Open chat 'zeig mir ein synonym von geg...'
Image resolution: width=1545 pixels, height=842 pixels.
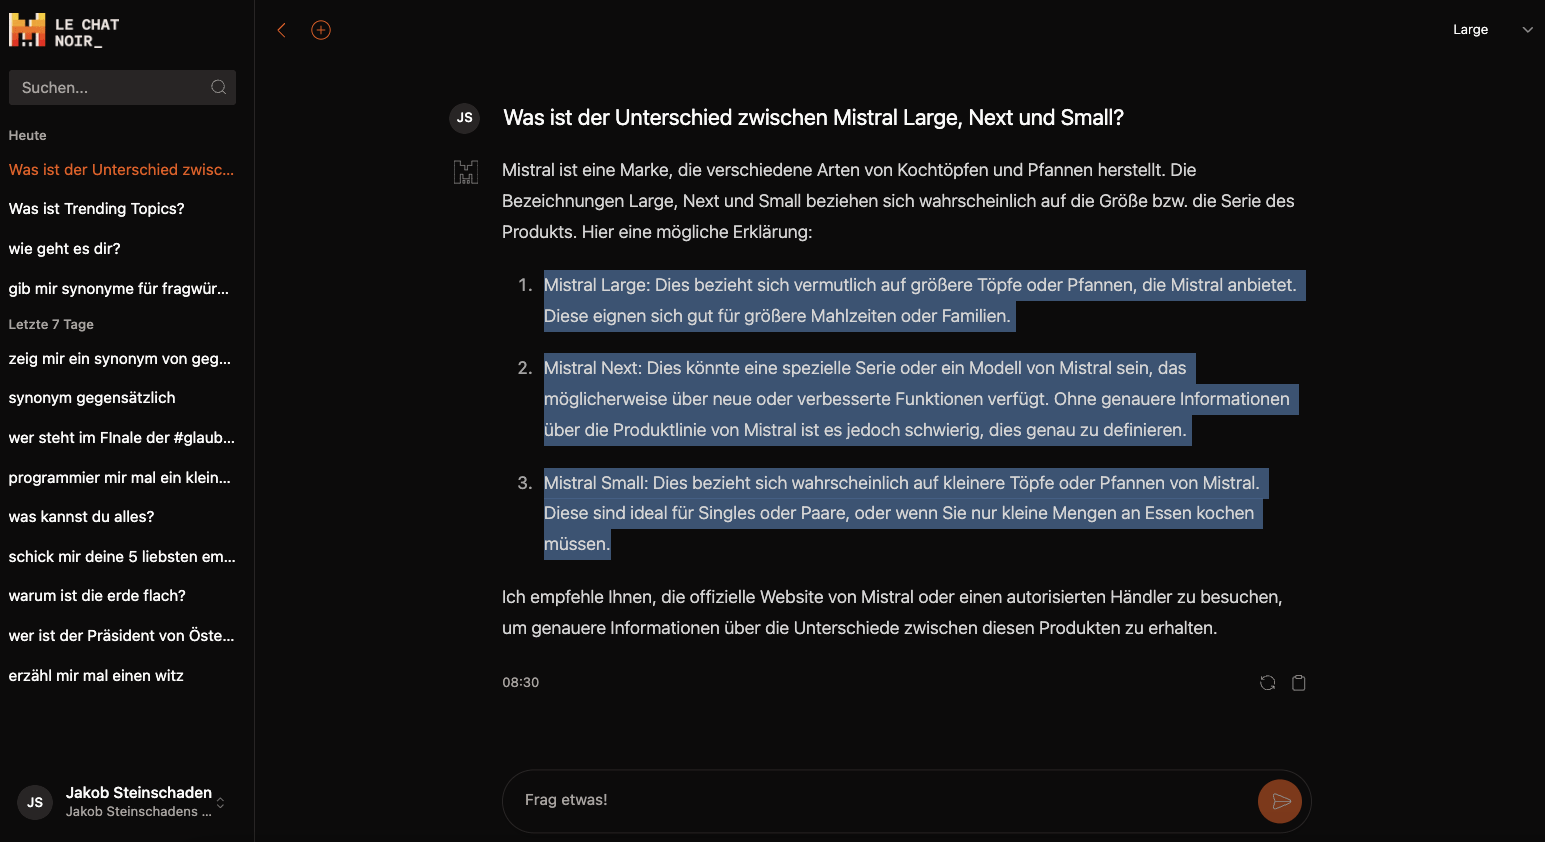click(x=120, y=359)
